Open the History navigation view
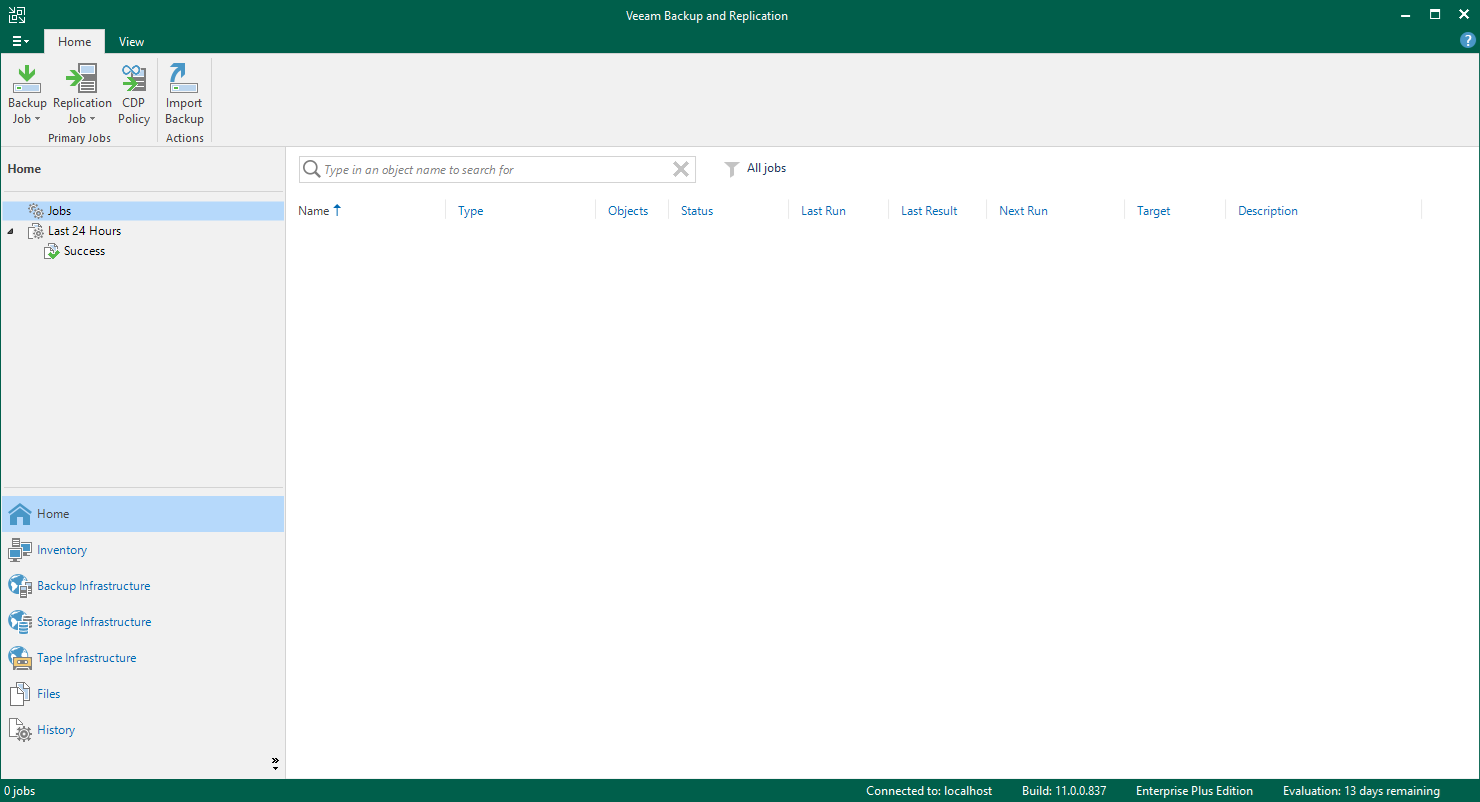This screenshot has width=1480, height=802. click(x=143, y=730)
